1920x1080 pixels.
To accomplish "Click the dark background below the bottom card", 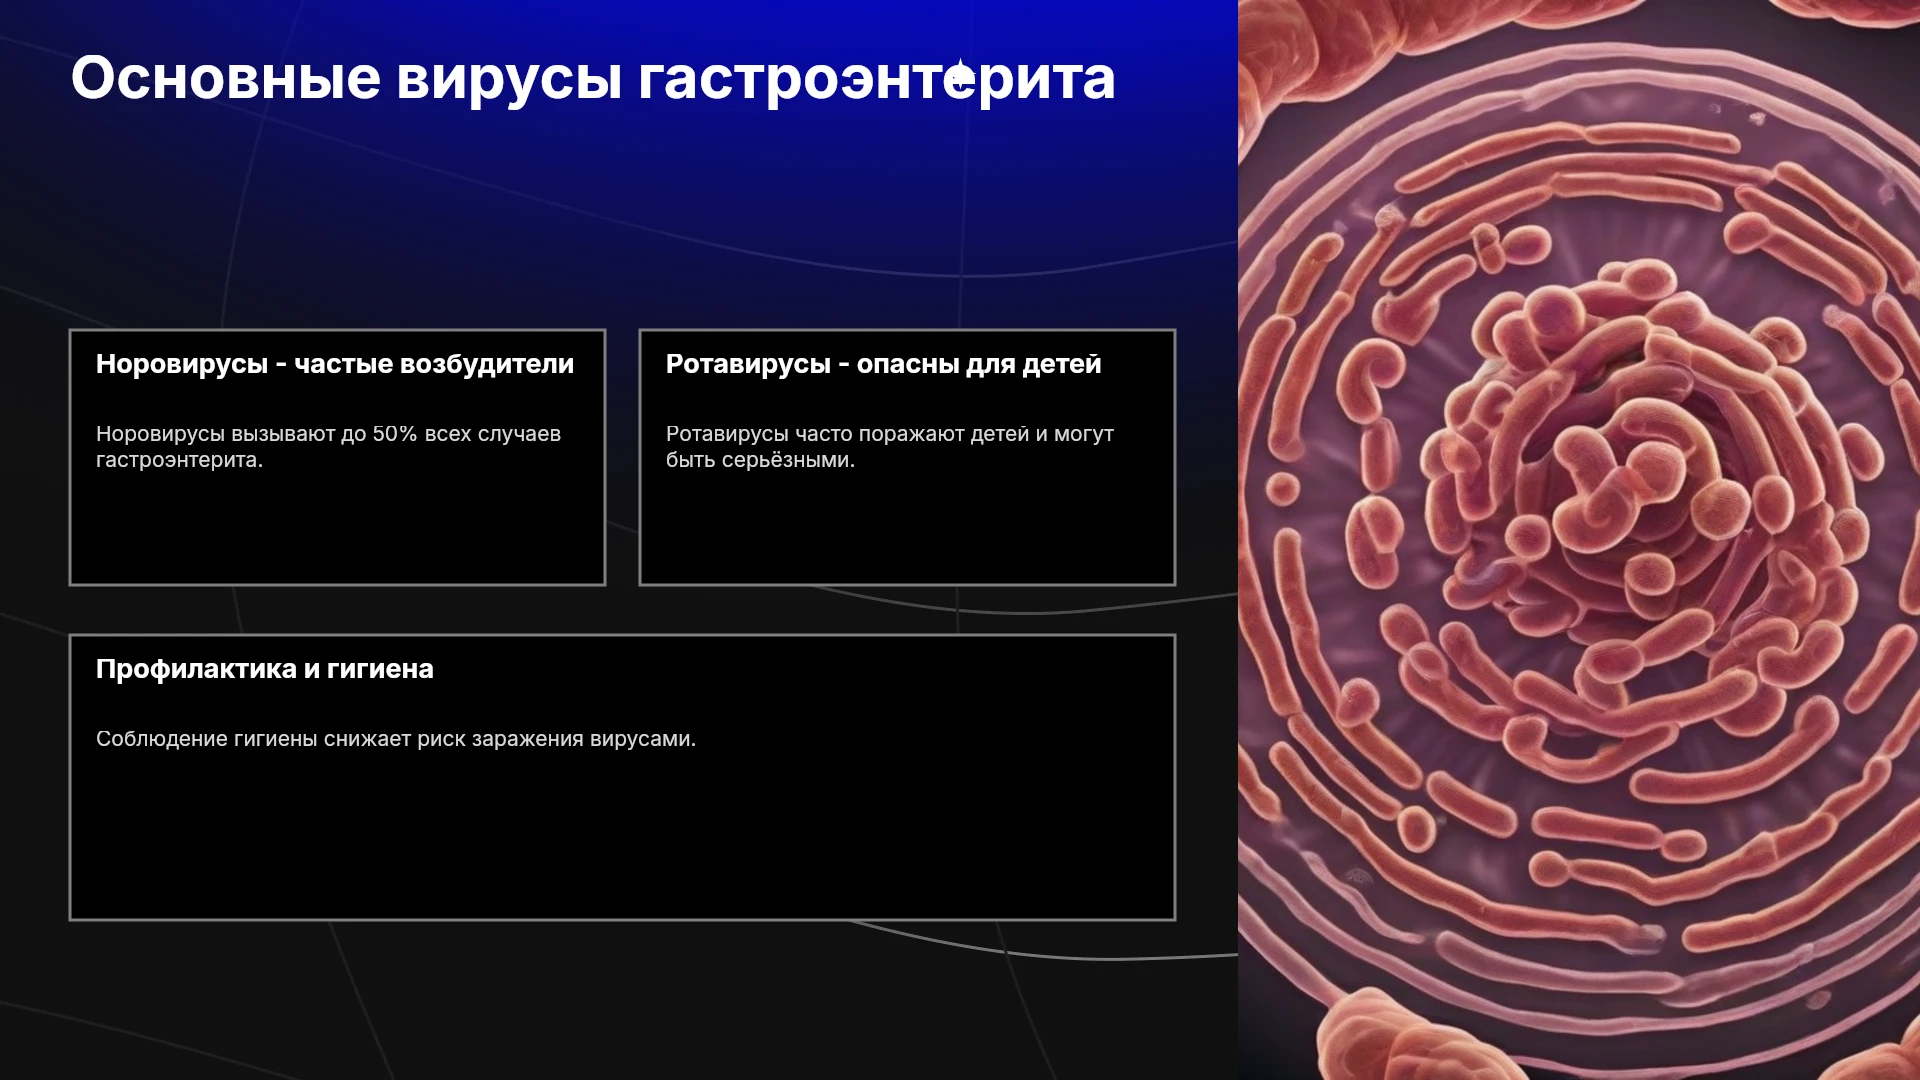I will pos(620,1000).
